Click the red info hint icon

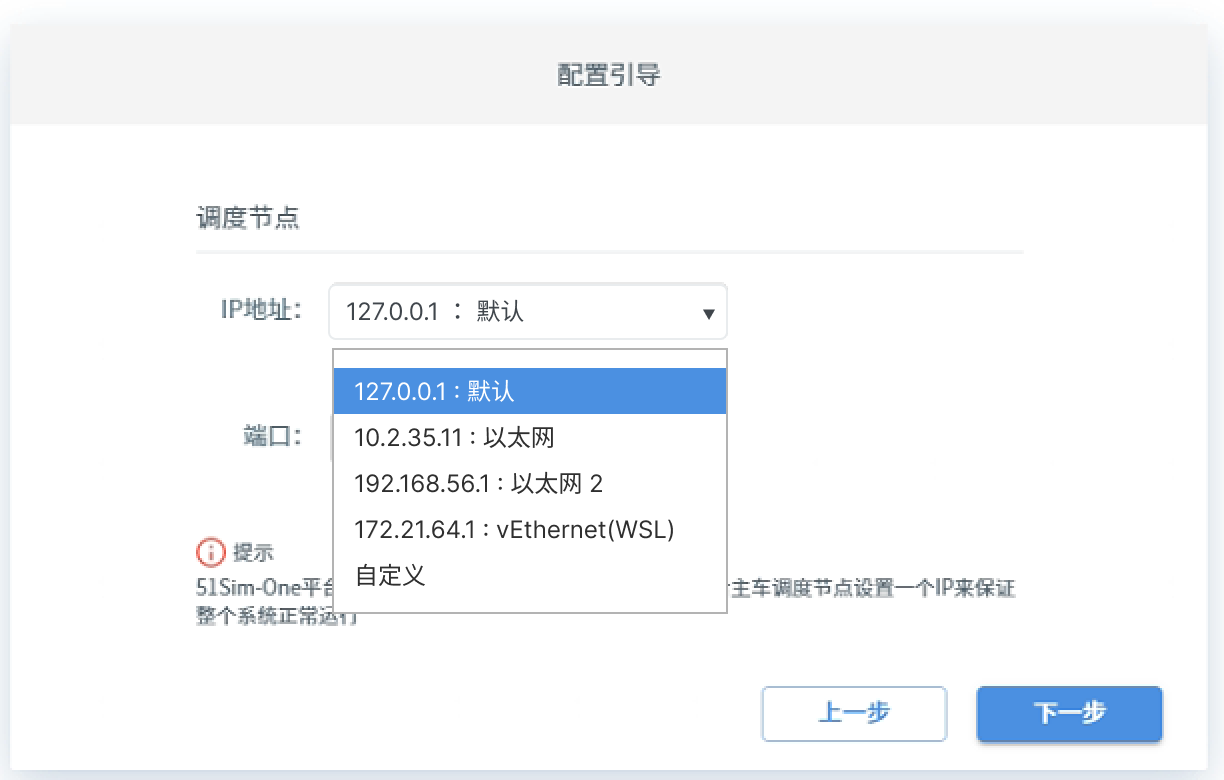coord(211,552)
